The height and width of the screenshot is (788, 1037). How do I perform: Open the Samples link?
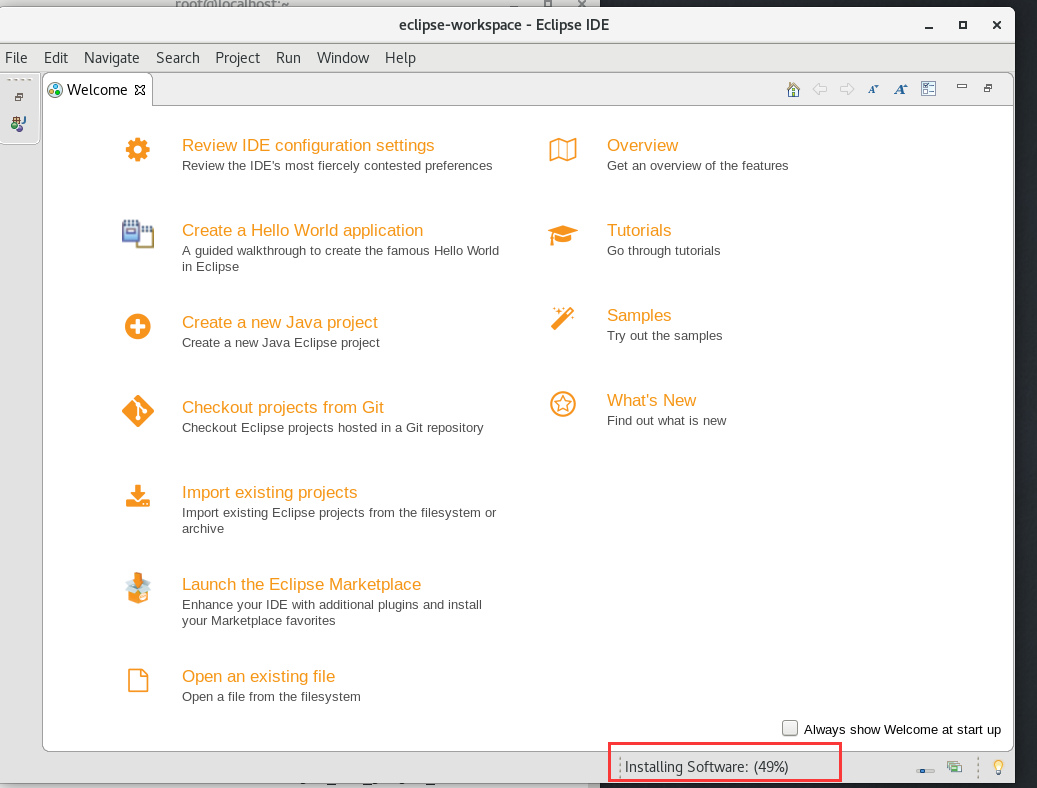pyautogui.click(x=639, y=316)
